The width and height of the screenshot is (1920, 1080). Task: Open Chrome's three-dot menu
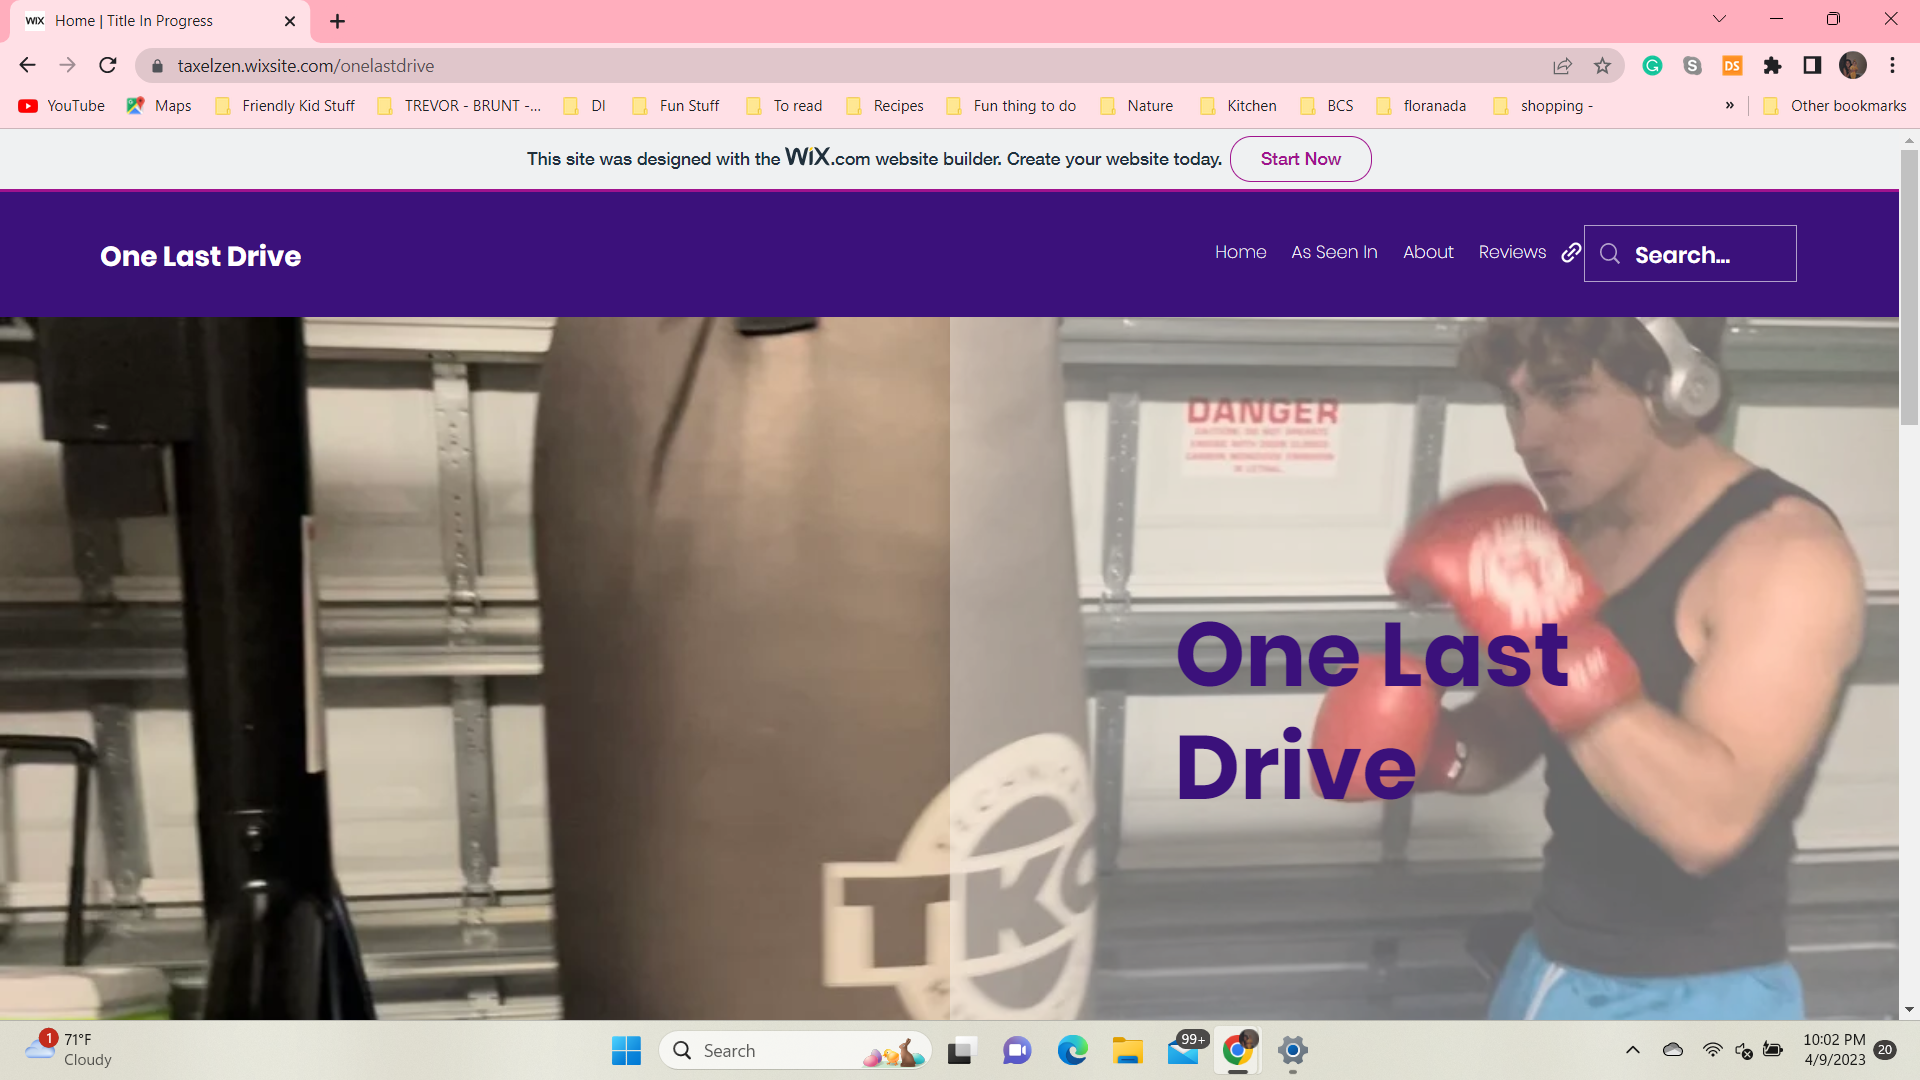[x=1892, y=66]
